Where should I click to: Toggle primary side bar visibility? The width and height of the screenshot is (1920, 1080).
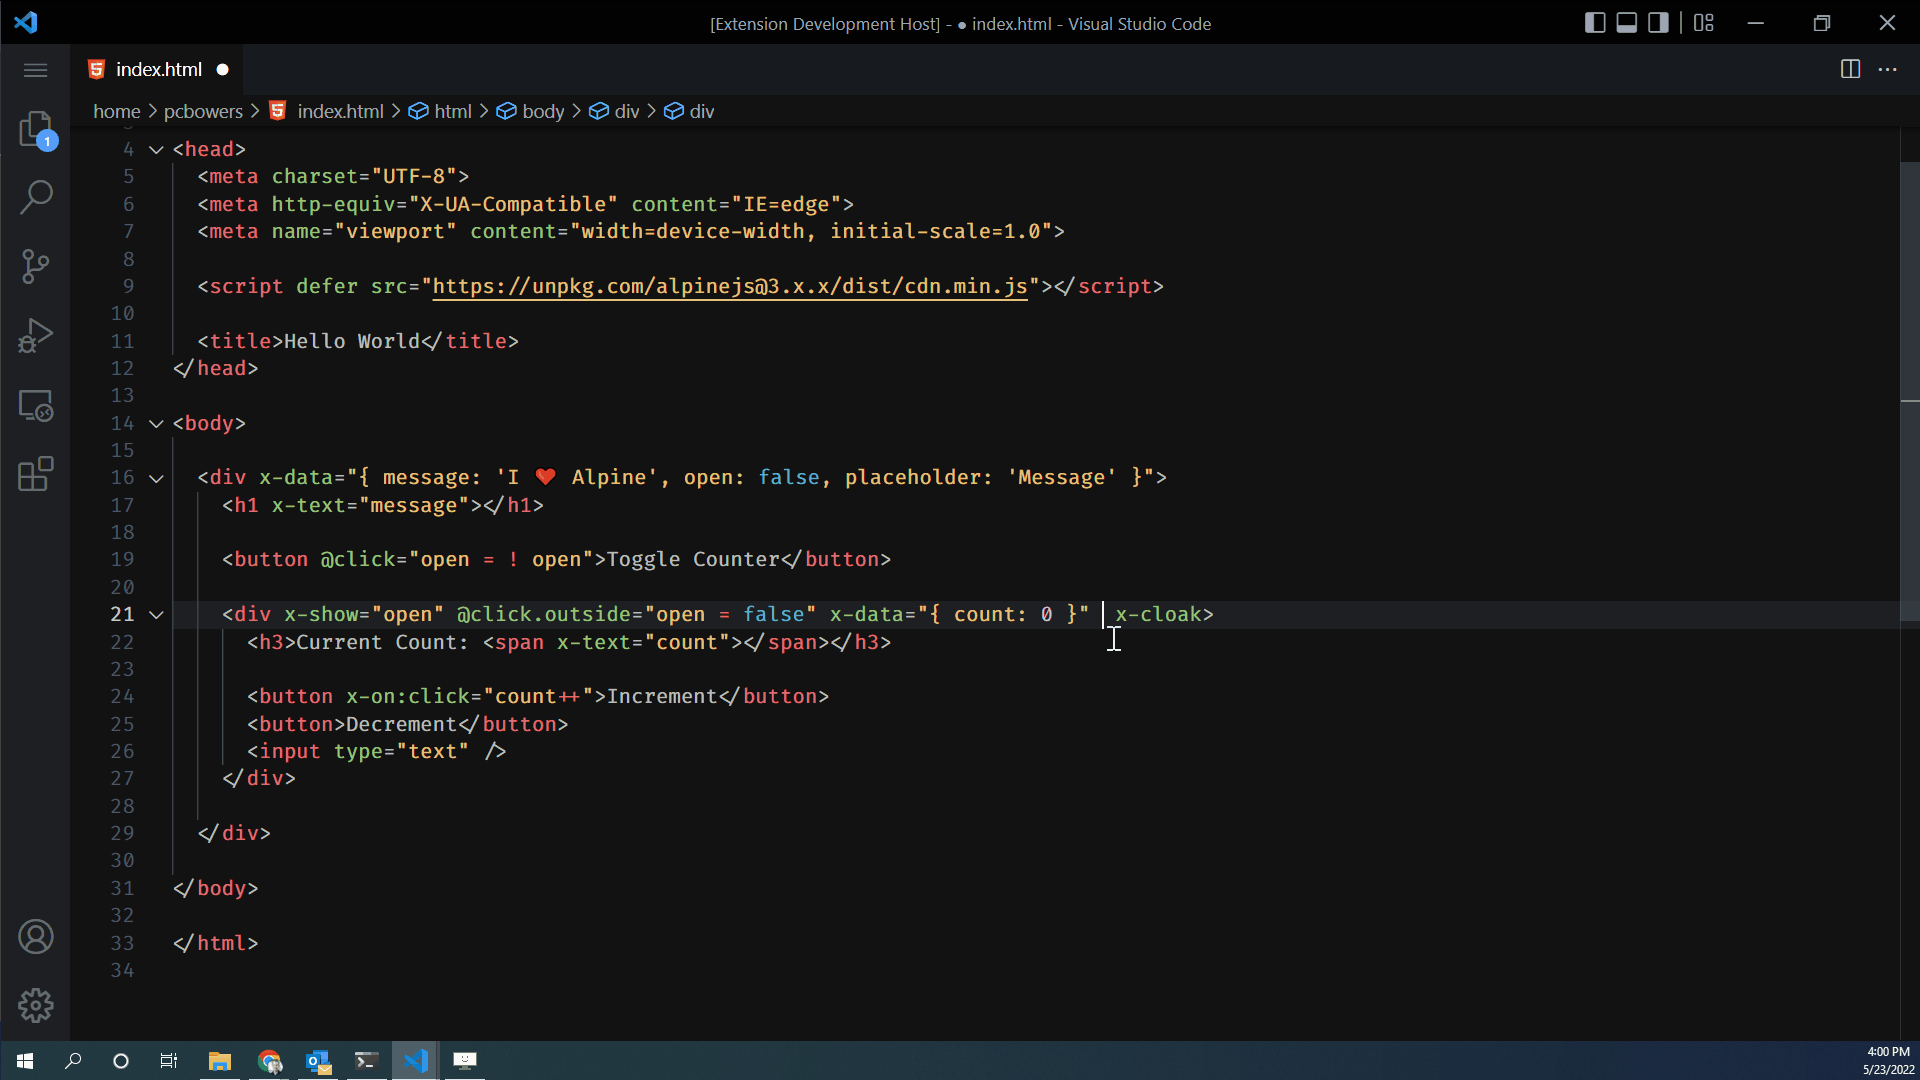point(1595,23)
